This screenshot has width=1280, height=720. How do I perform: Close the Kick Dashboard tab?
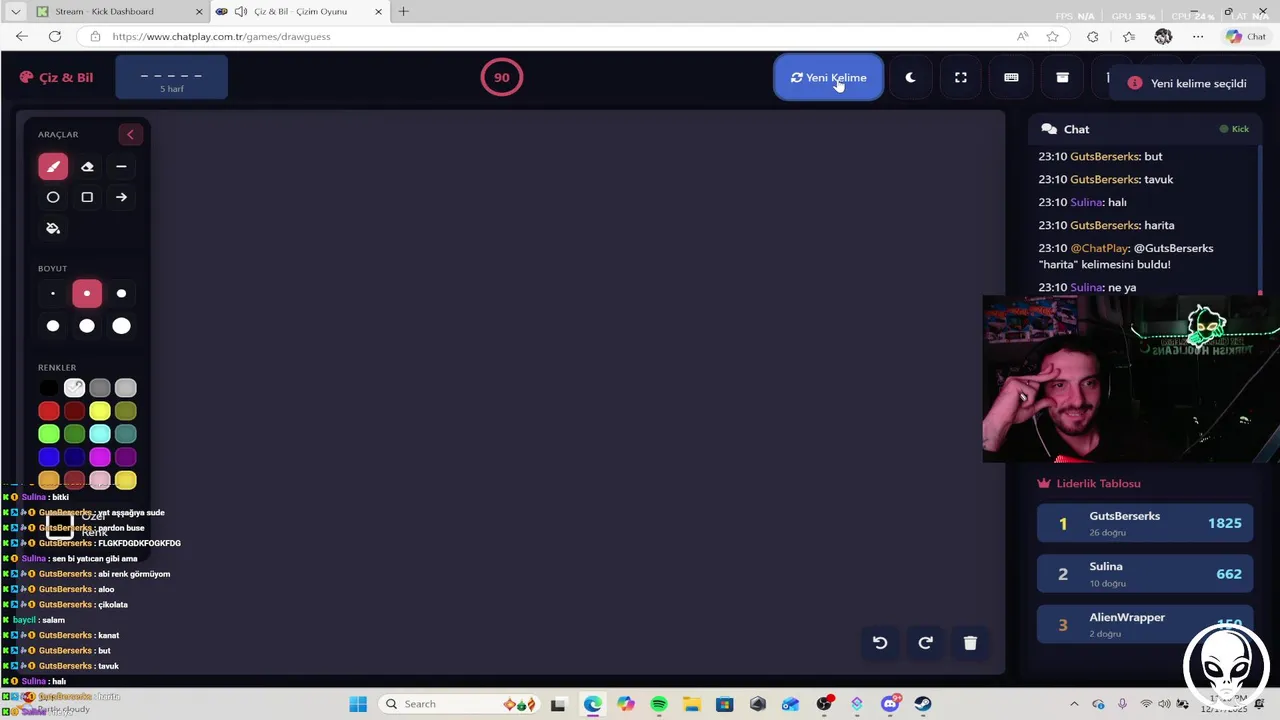click(x=198, y=11)
